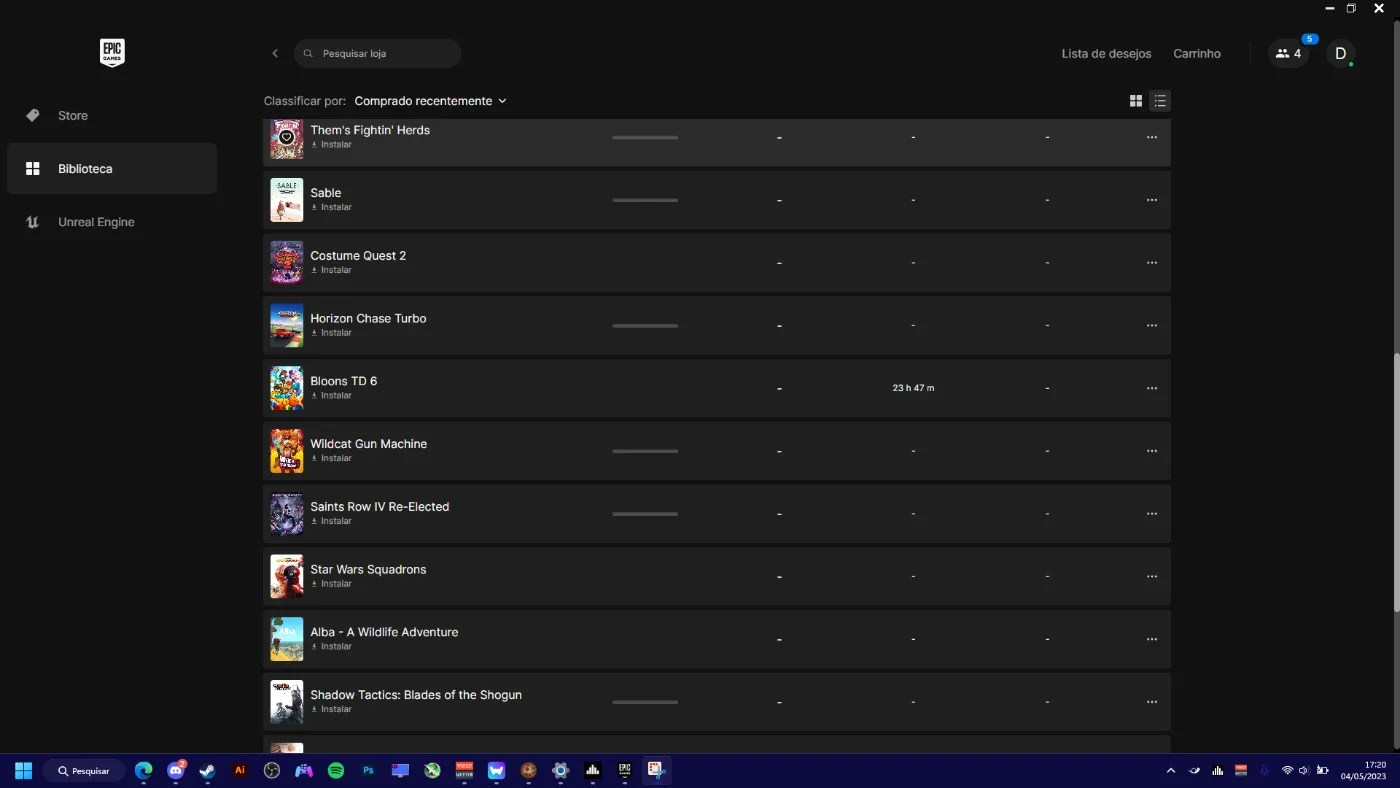The height and width of the screenshot is (788, 1400).
Task: Click the Classificar por label
Action: (305, 101)
